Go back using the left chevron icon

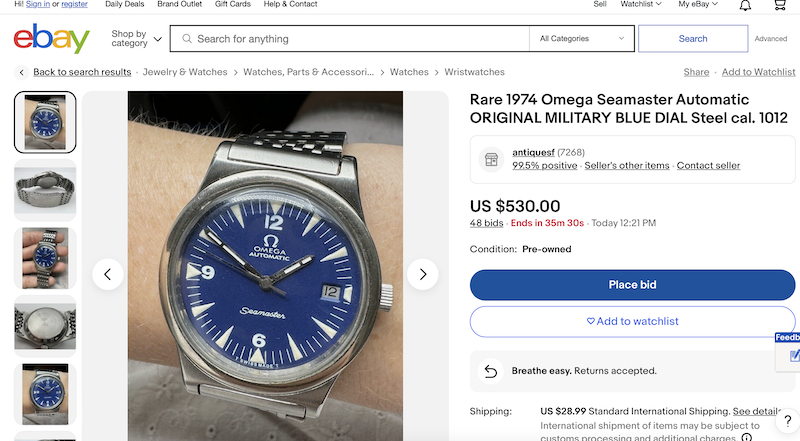tap(21, 72)
